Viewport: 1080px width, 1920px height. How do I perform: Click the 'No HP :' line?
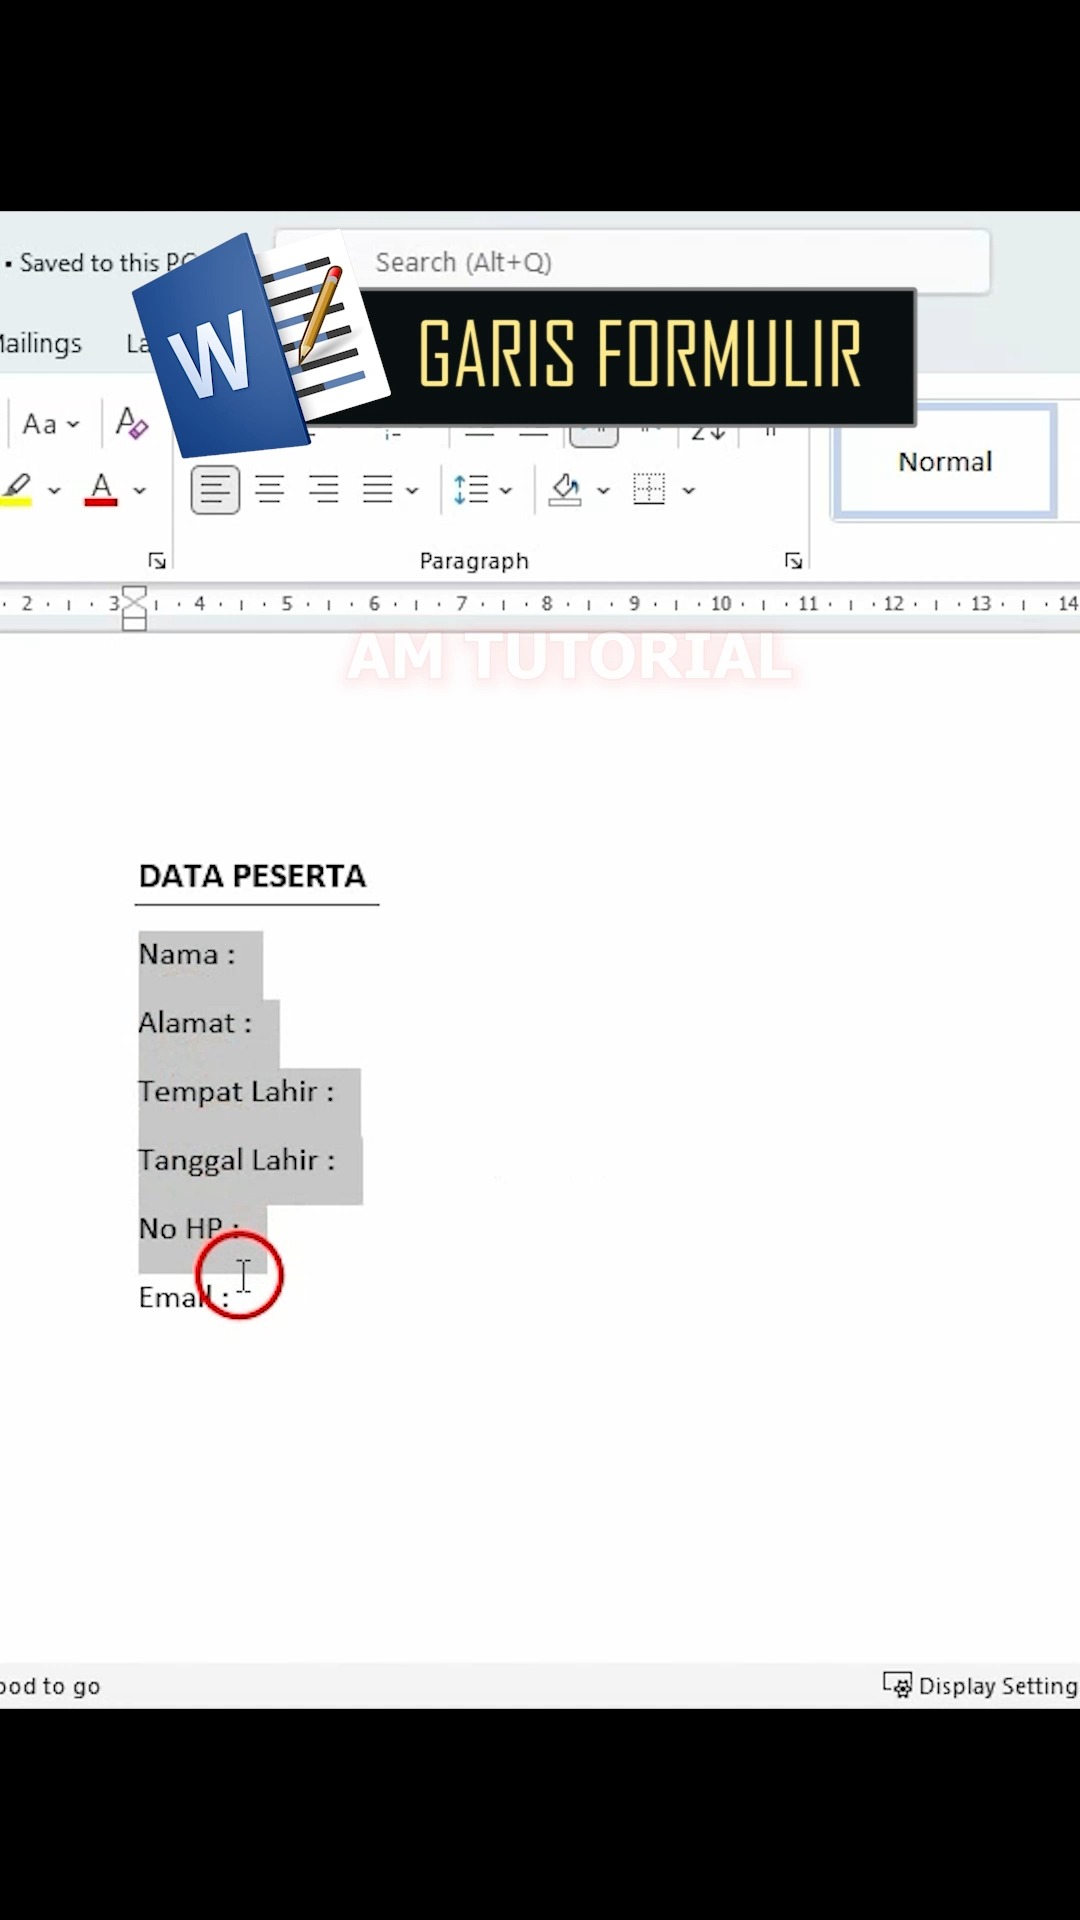189,1228
